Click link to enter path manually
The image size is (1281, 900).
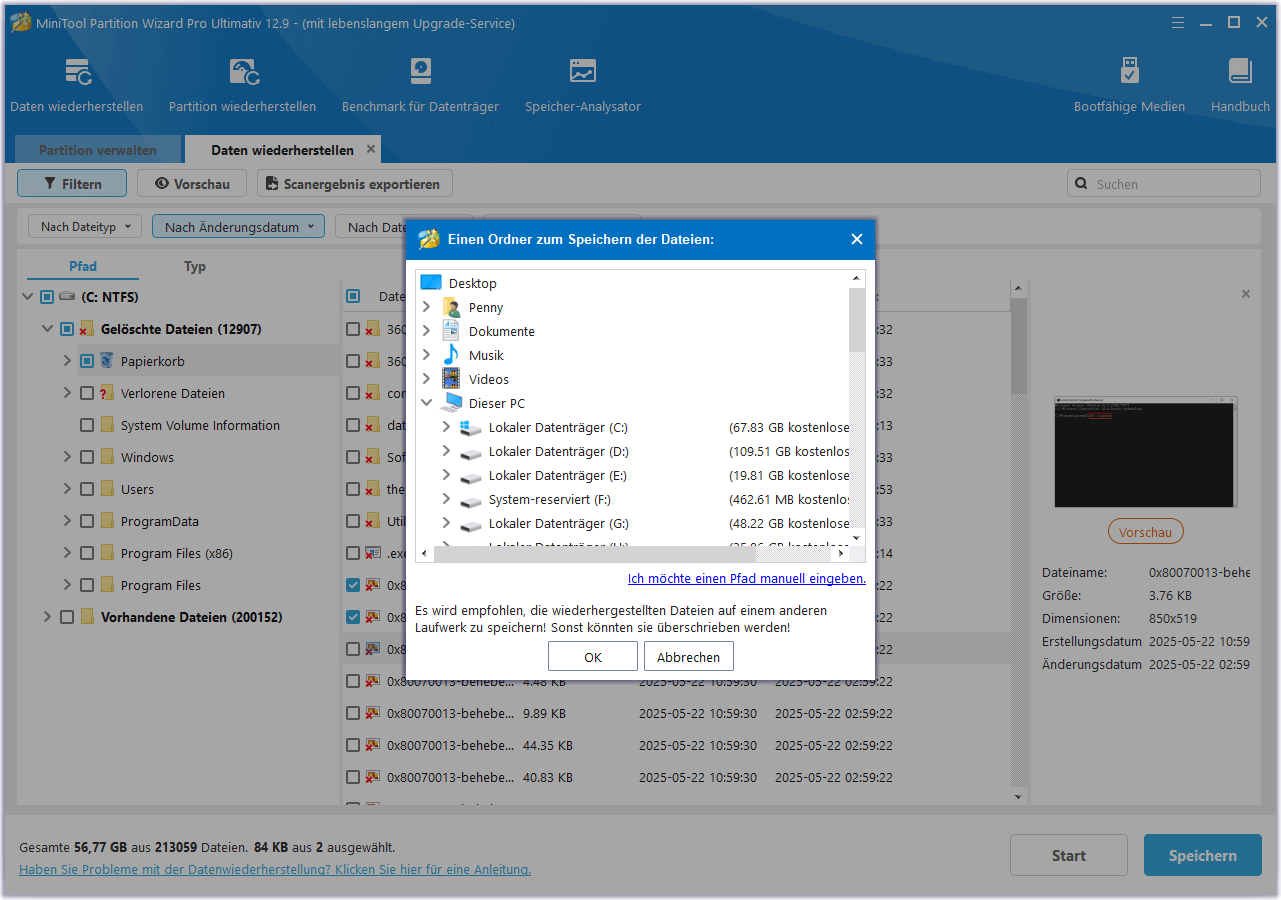click(747, 578)
